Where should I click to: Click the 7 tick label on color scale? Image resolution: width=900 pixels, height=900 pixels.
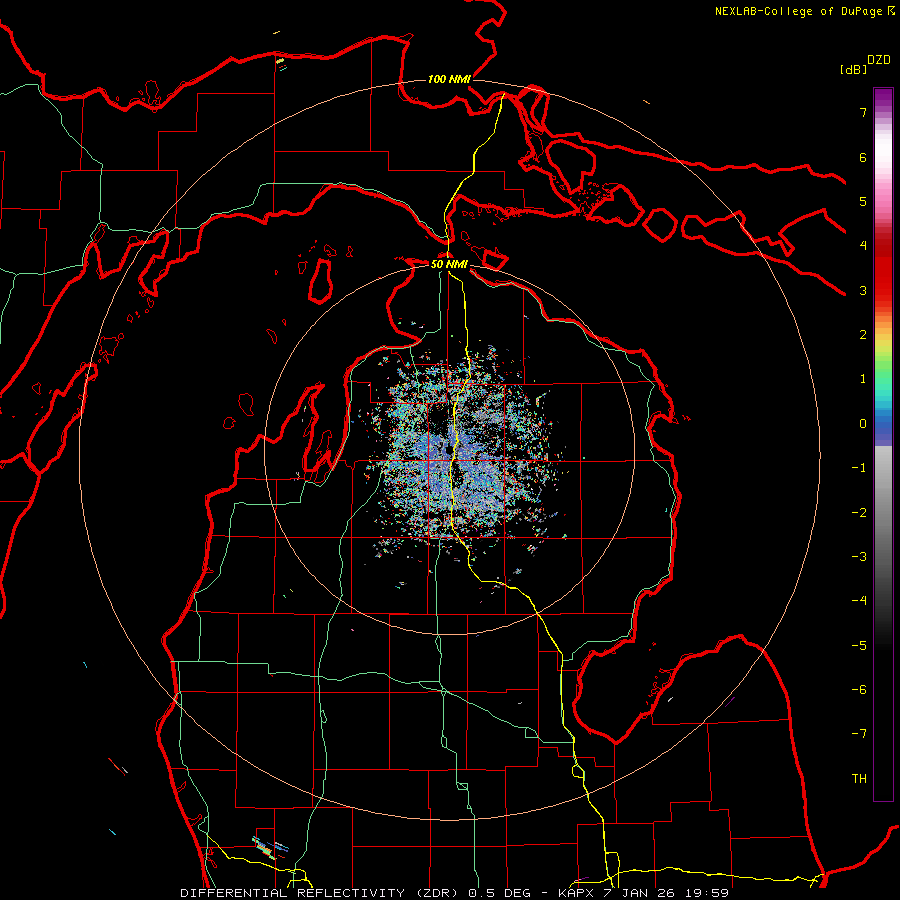[x=863, y=112]
